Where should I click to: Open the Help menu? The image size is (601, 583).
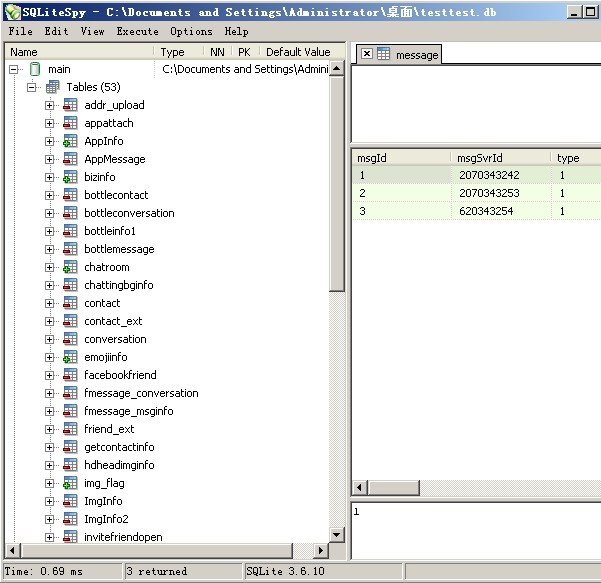(x=236, y=31)
